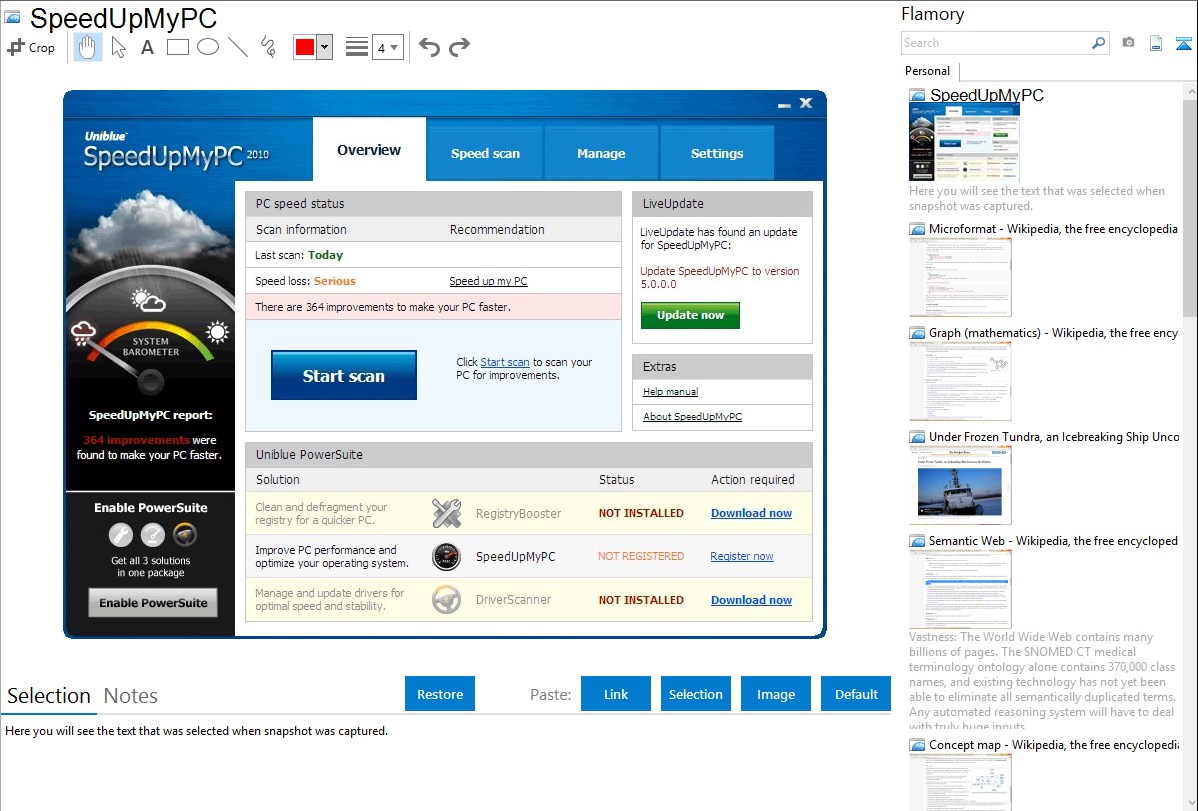The height and width of the screenshot is (811, 1198).
Task: Click the Enable PowerSuite button
Action: point(153,602)
